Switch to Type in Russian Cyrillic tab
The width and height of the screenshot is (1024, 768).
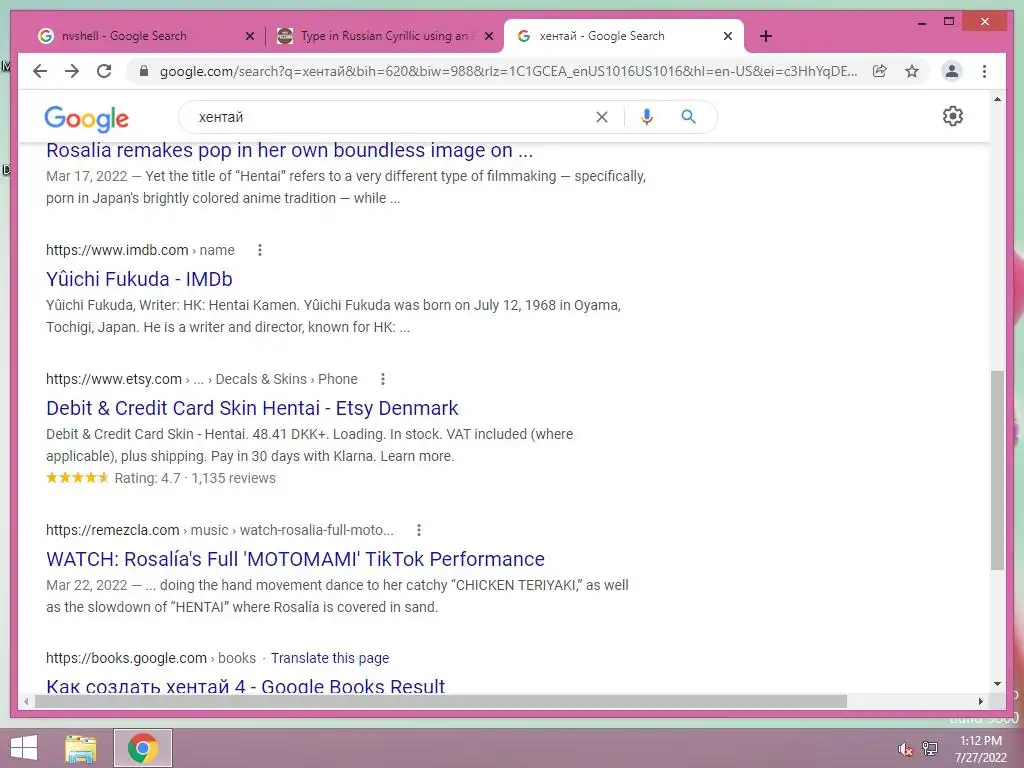tap(384, 36)
